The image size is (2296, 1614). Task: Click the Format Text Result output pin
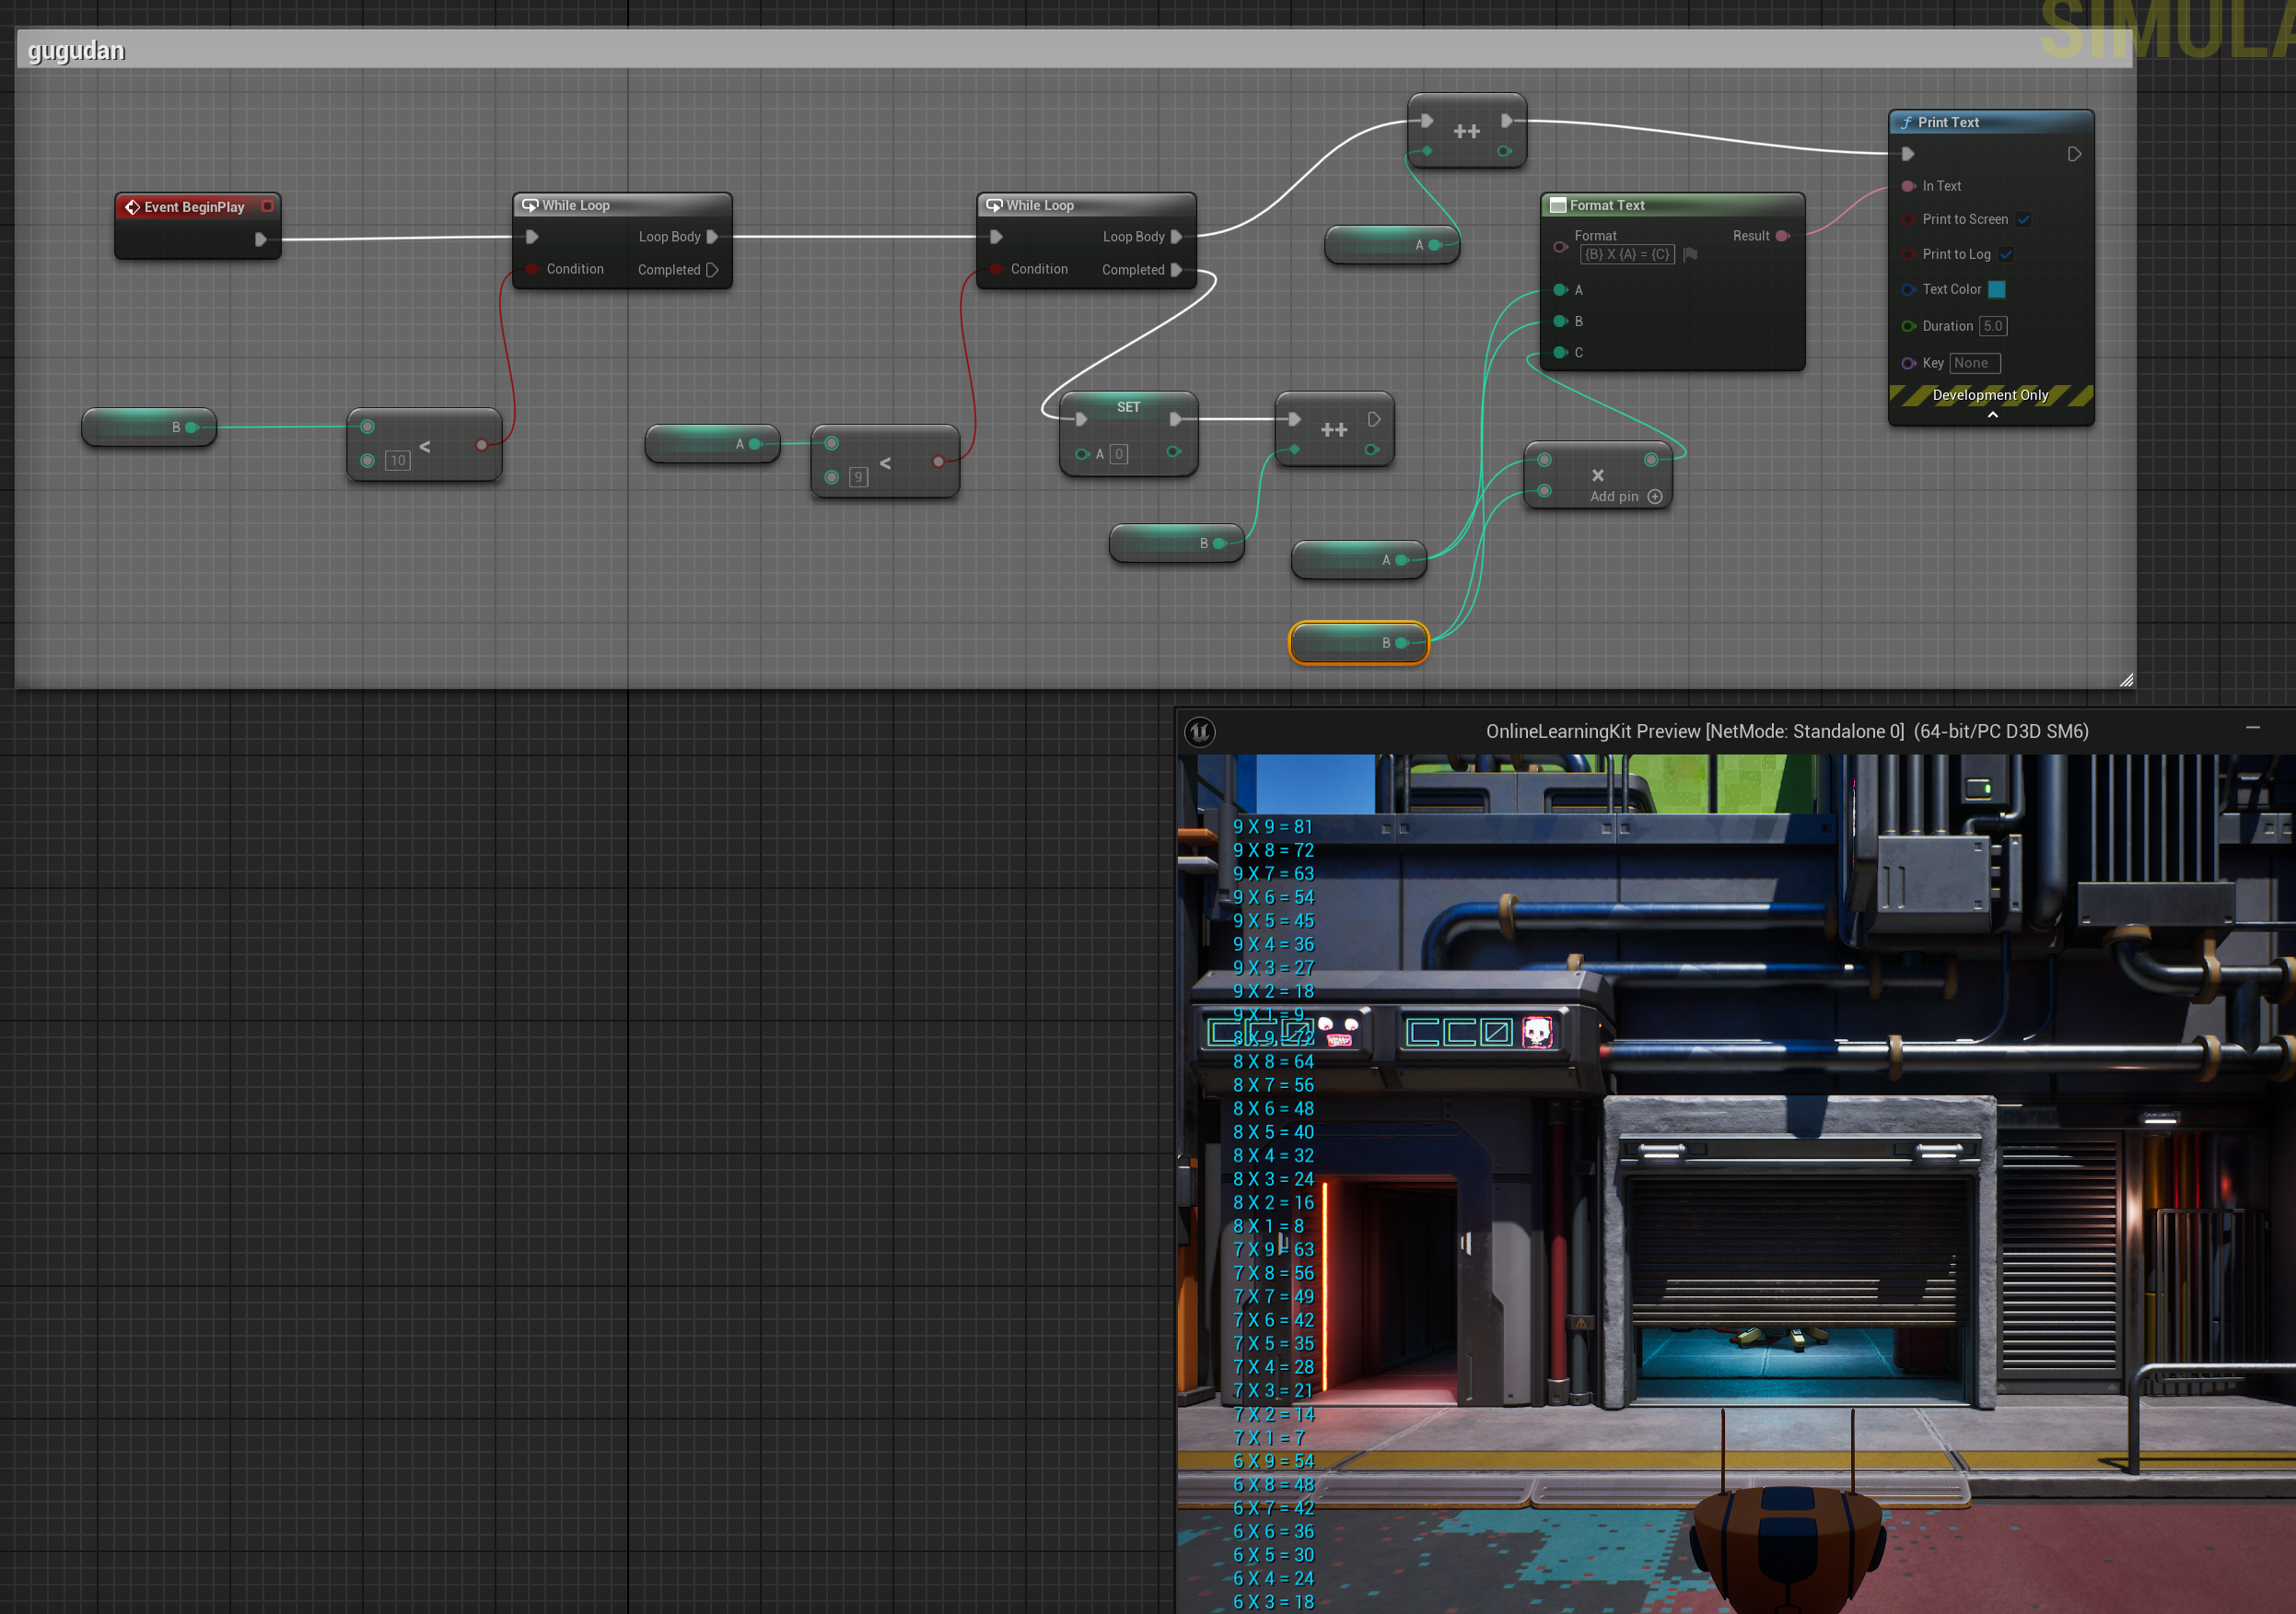pos(1782,236)
